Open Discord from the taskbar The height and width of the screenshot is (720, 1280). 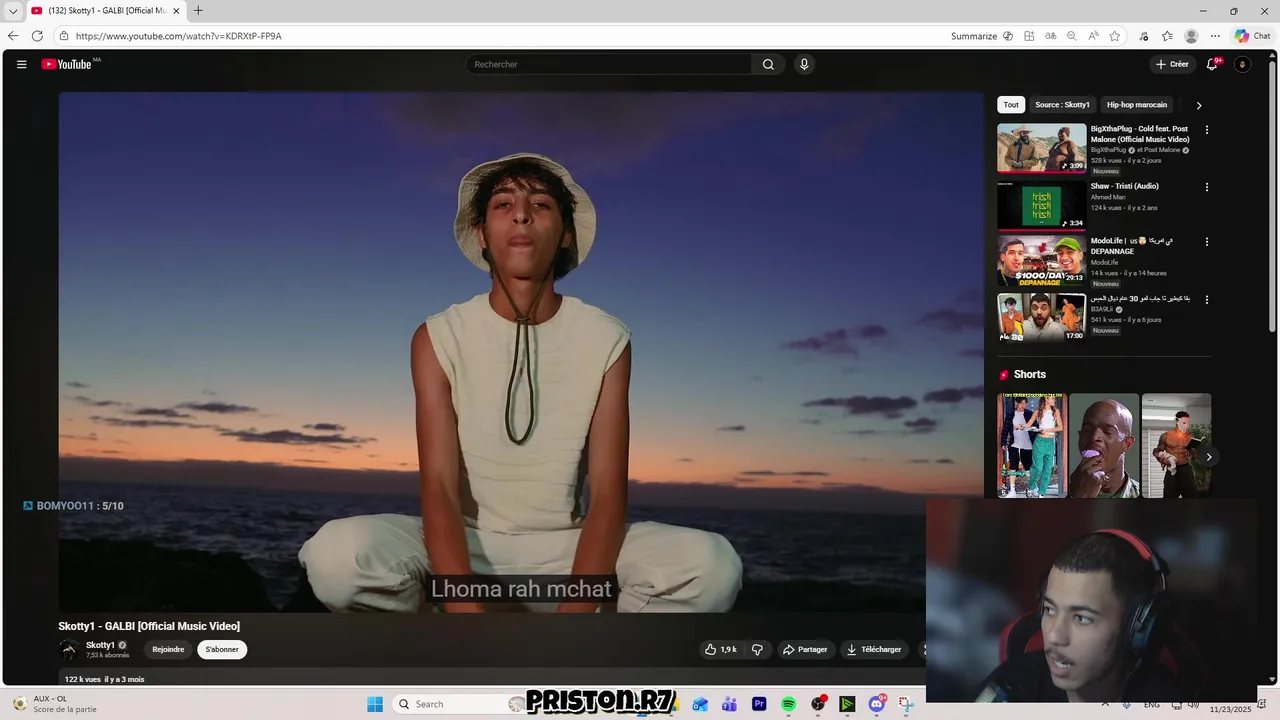pyautogui.click(x=877, y=704)
